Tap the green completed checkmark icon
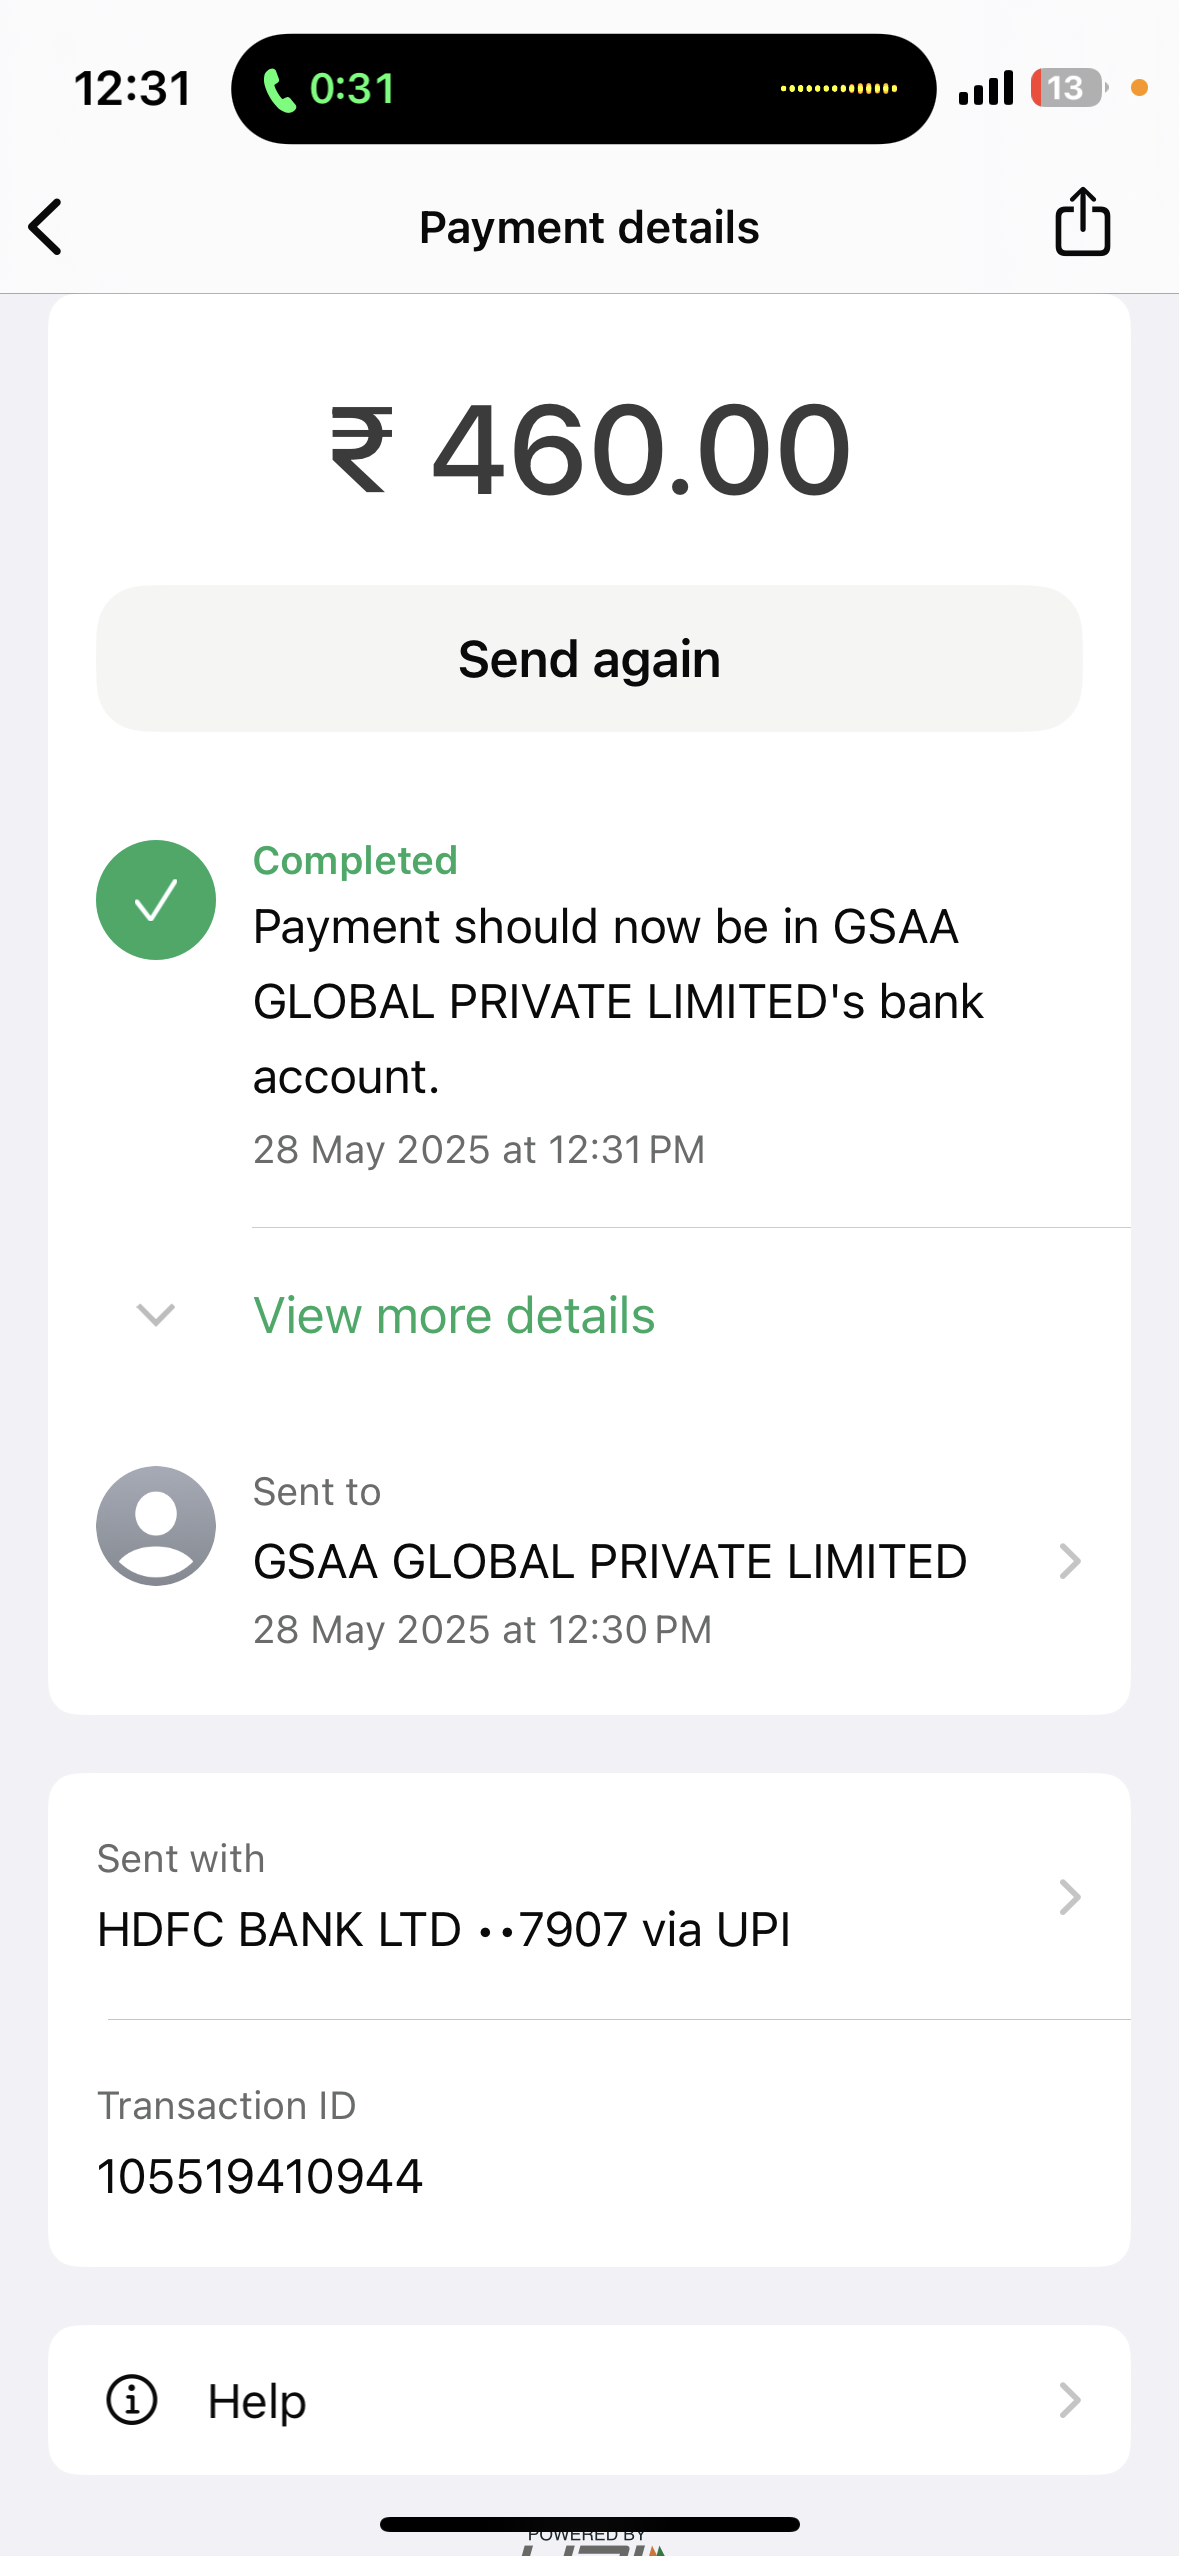Viewport: 1179px width, 2556px height. (156, 900)
